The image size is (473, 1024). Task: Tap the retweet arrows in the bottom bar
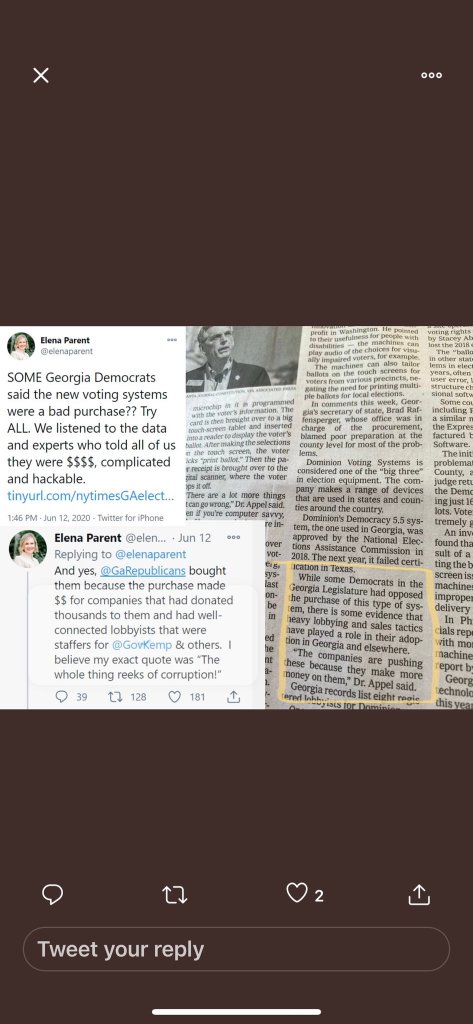(x=174, y=894)
